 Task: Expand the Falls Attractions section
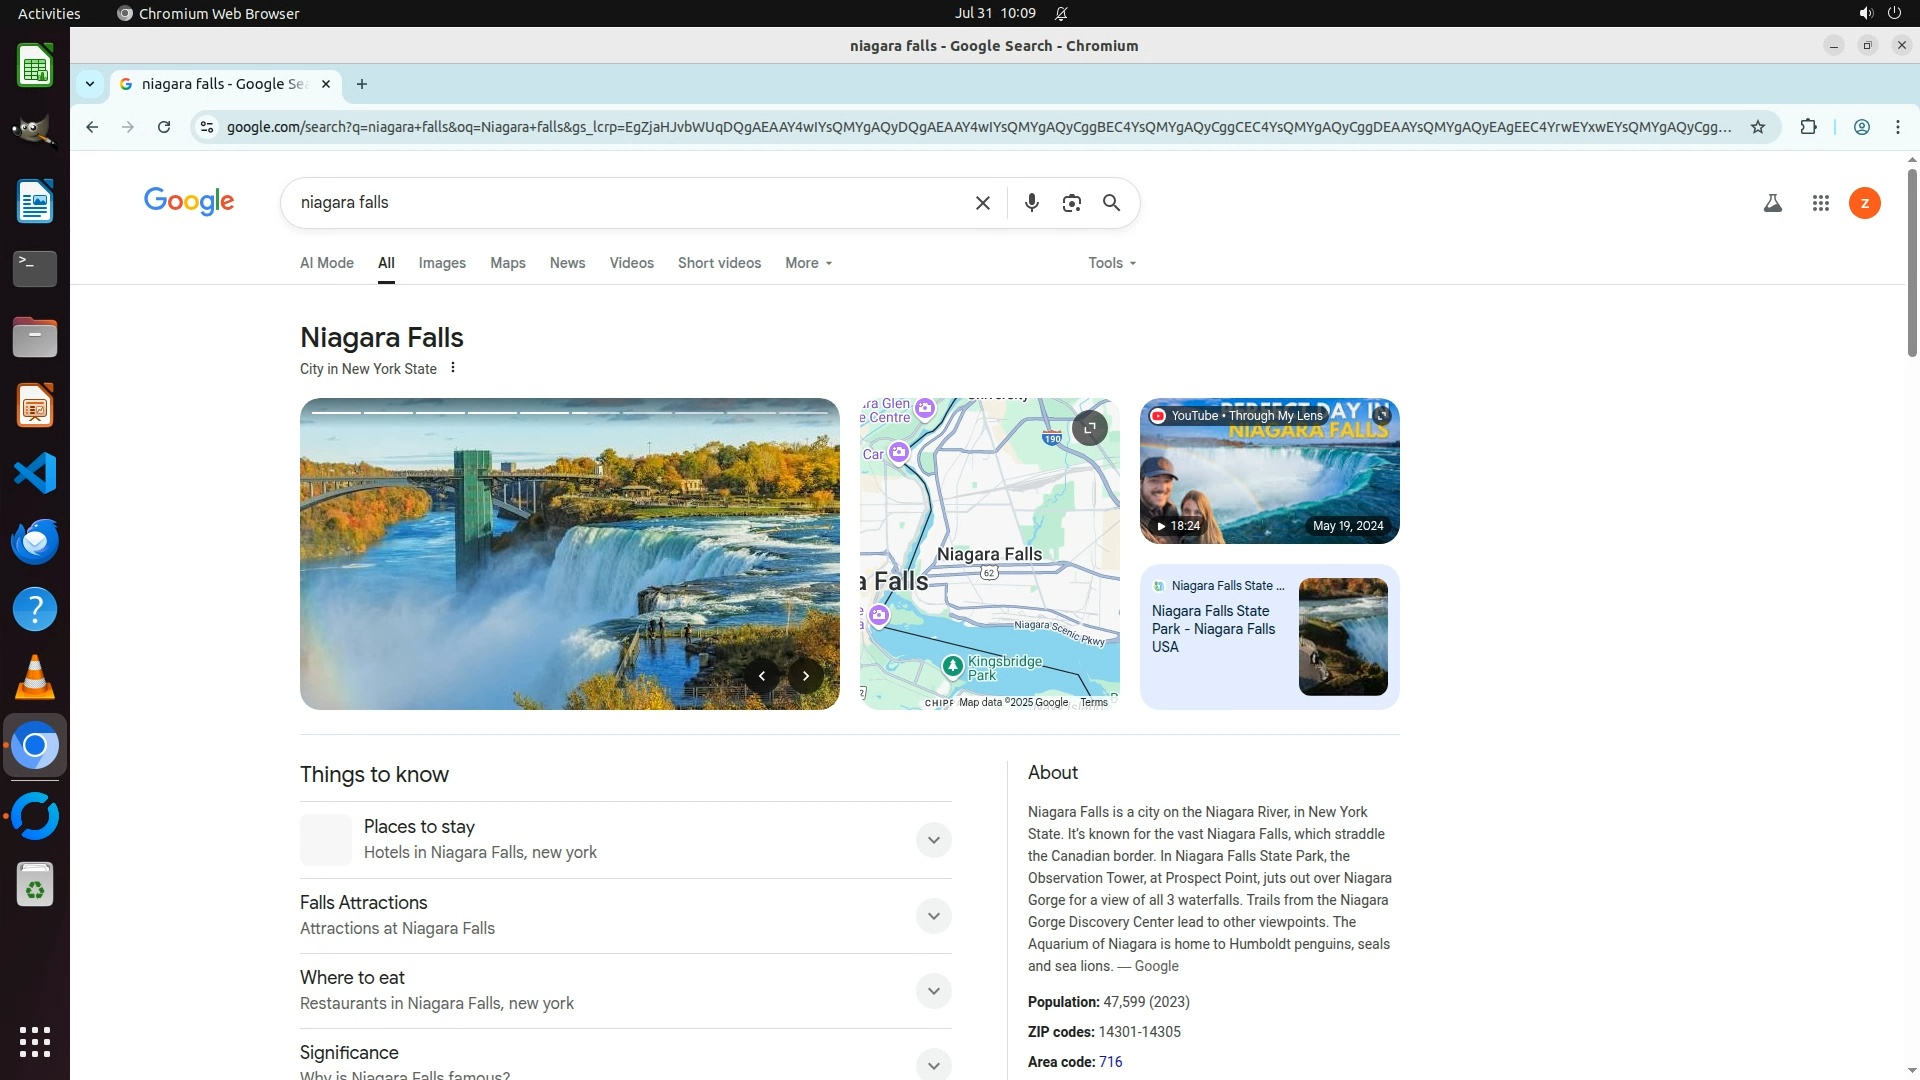point(933,916)
